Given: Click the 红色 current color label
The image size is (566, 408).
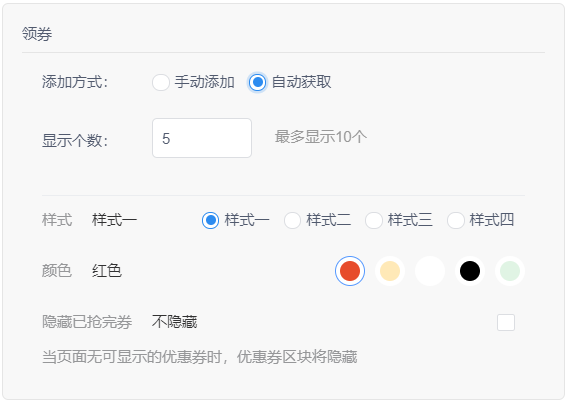Looking at the screenshot, I should click(107, 271).
